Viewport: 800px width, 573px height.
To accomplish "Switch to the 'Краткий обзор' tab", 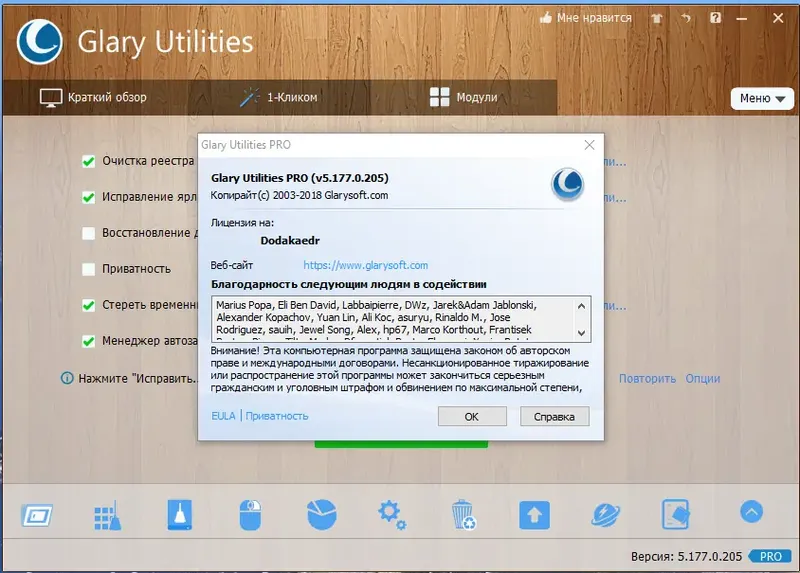I will pos(93,97).
